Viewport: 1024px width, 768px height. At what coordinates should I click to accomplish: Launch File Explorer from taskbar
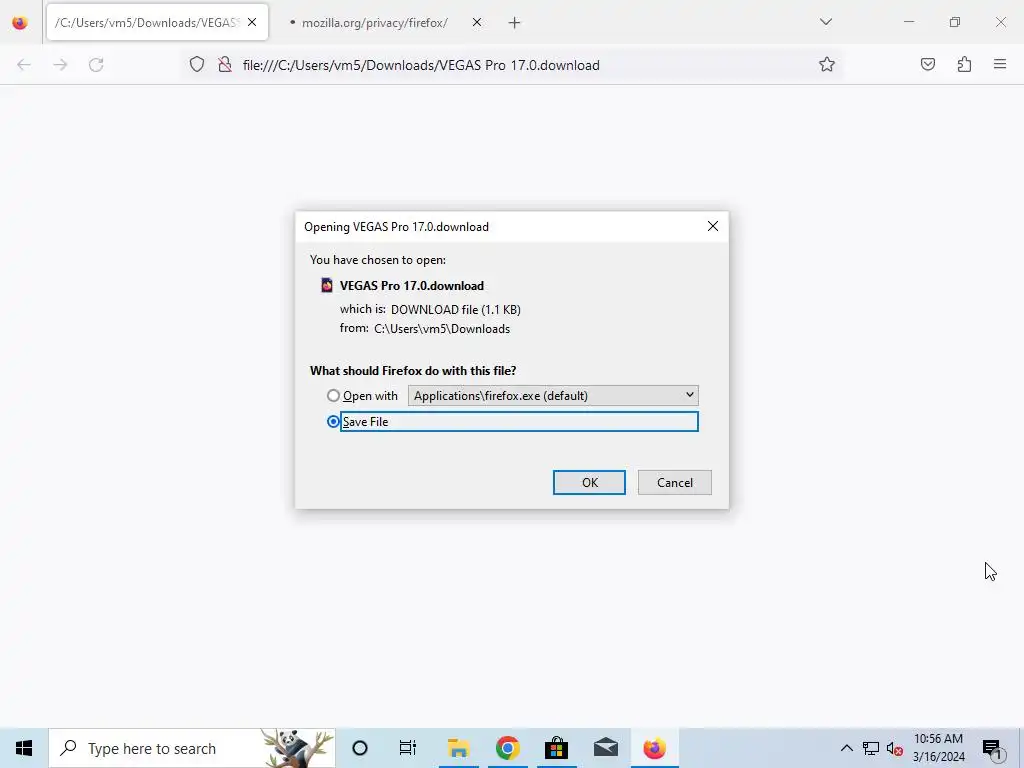(458, 748)
